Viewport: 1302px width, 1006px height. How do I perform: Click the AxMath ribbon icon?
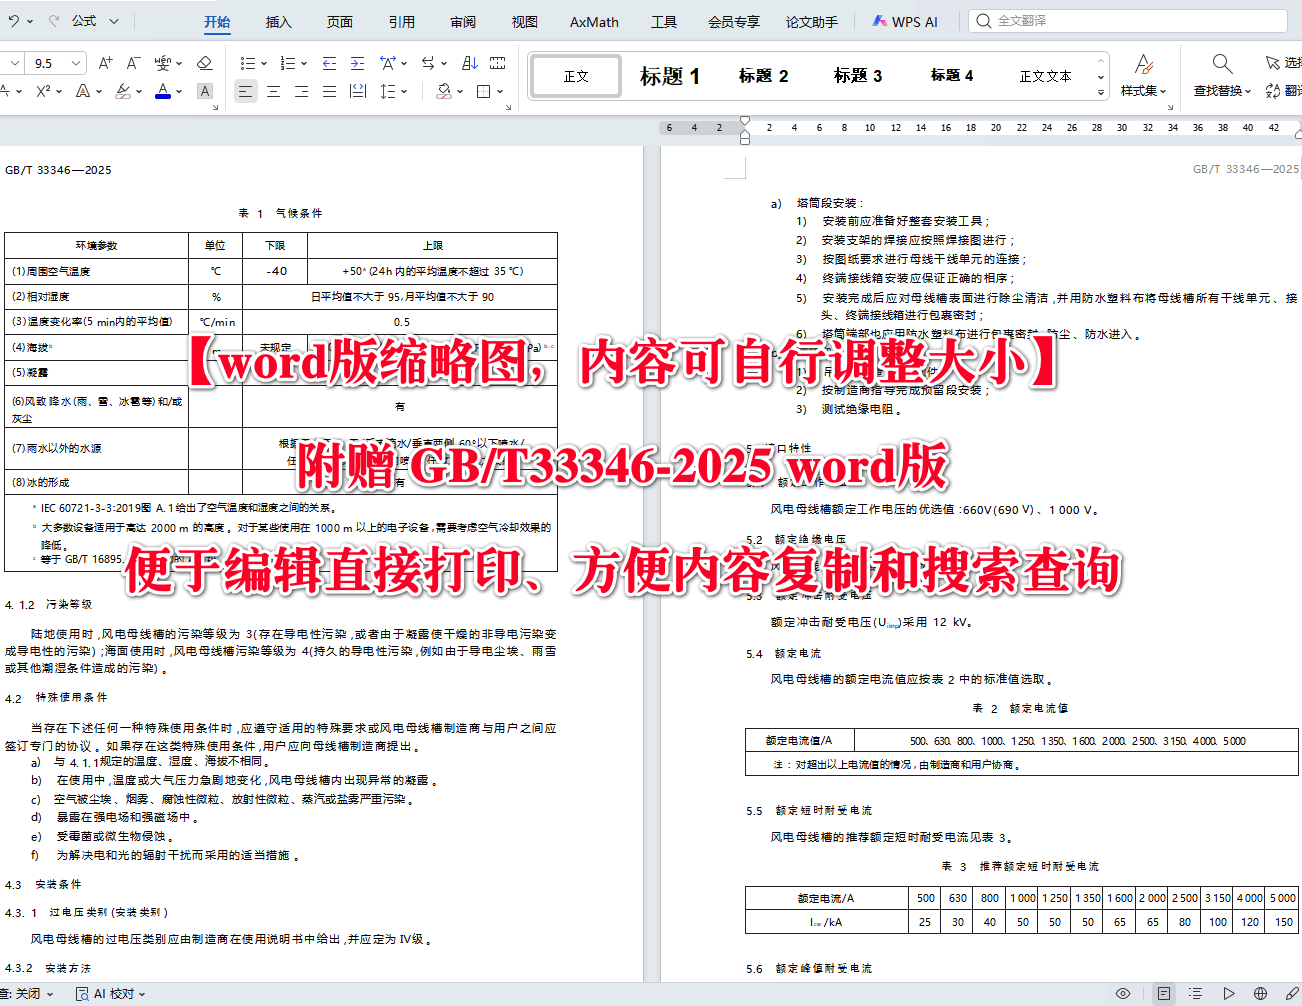[x=593, y=21]
